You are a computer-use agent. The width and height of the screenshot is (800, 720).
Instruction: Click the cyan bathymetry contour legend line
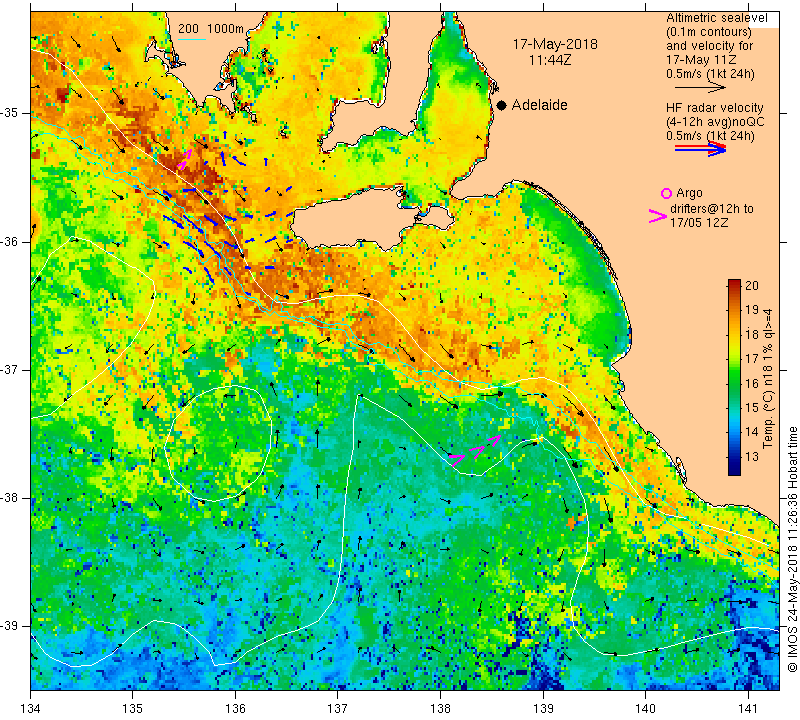coord(191,39)
